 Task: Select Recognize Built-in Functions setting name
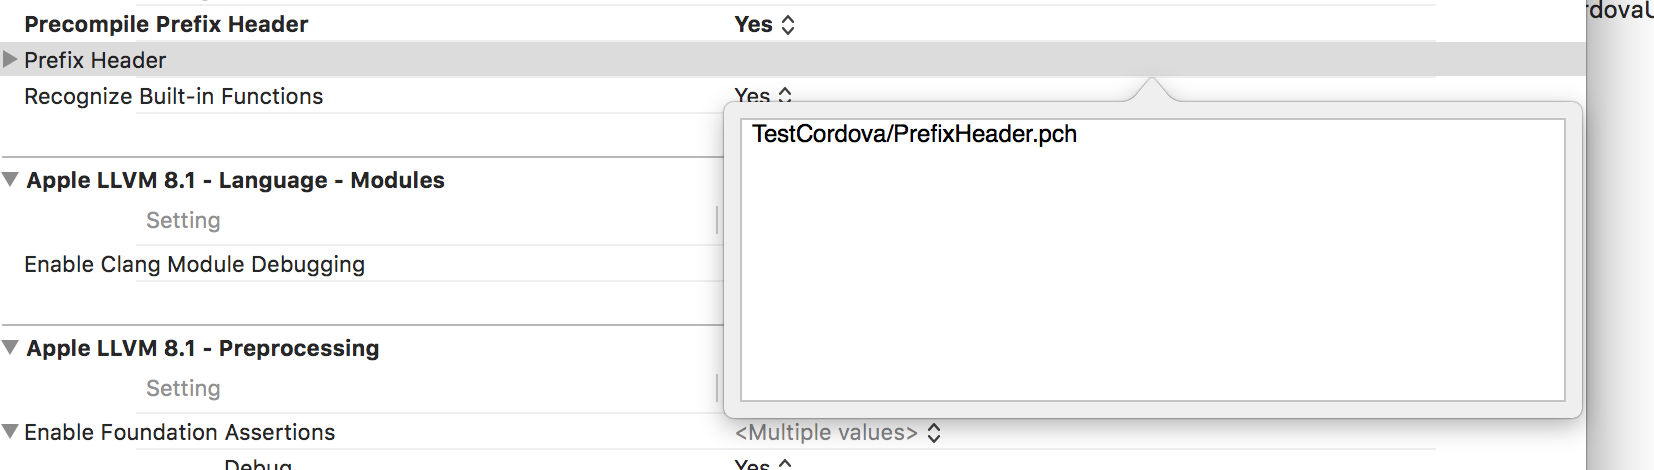pos(174,96)
